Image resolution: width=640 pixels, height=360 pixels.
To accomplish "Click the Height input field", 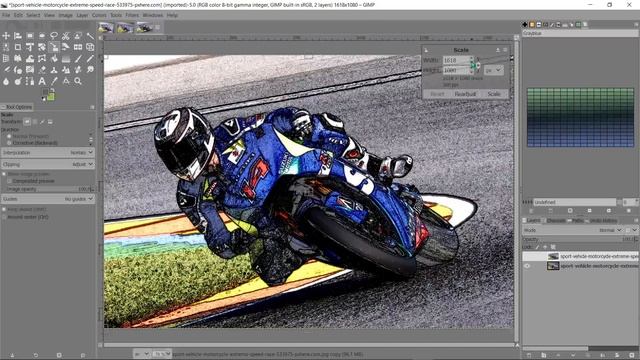I will [x=457, y=70].
